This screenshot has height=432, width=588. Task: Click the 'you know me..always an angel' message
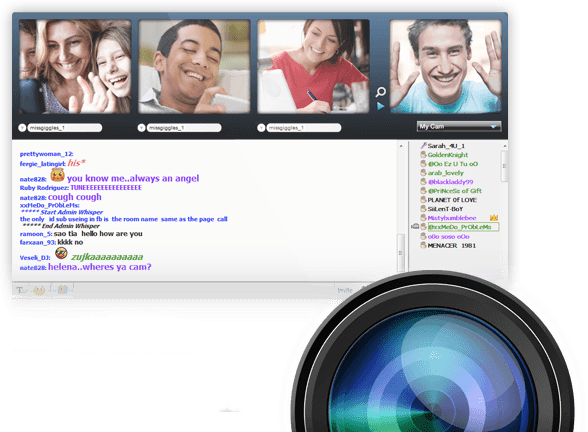pyautogui.click(x=133, y=178)
